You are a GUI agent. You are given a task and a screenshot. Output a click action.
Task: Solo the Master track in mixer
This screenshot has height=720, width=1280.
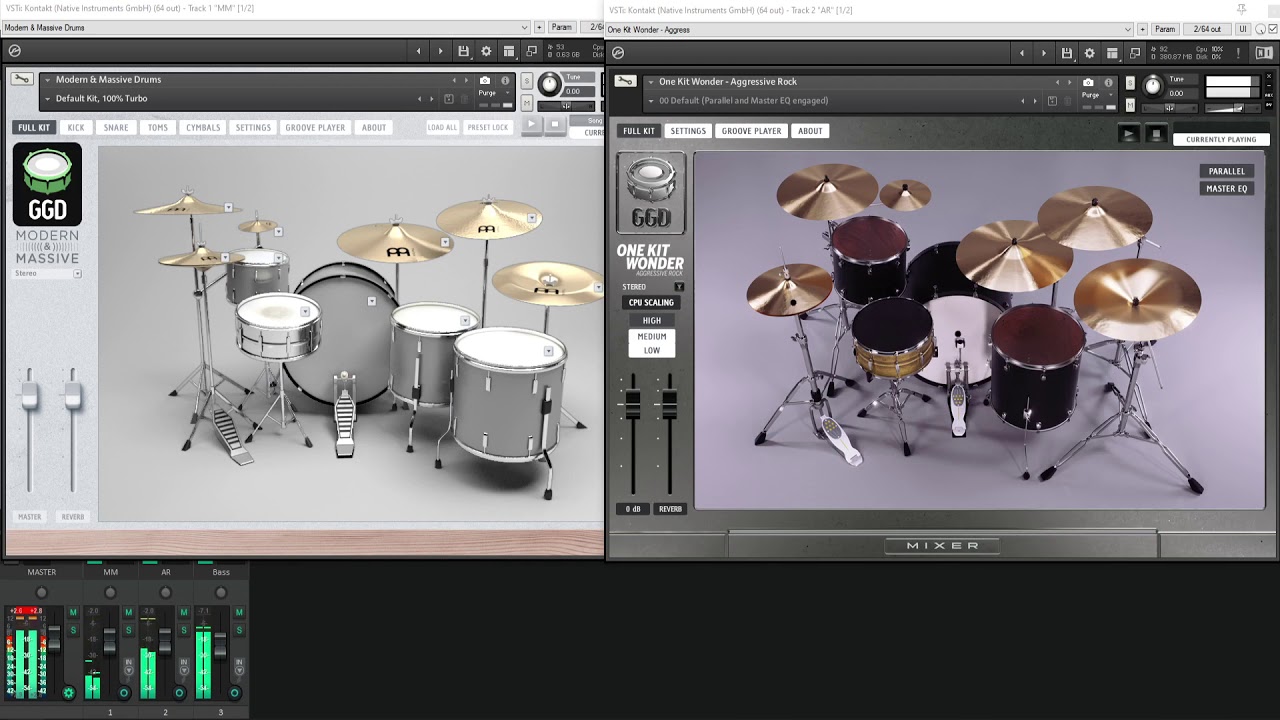tap(73, 629)
